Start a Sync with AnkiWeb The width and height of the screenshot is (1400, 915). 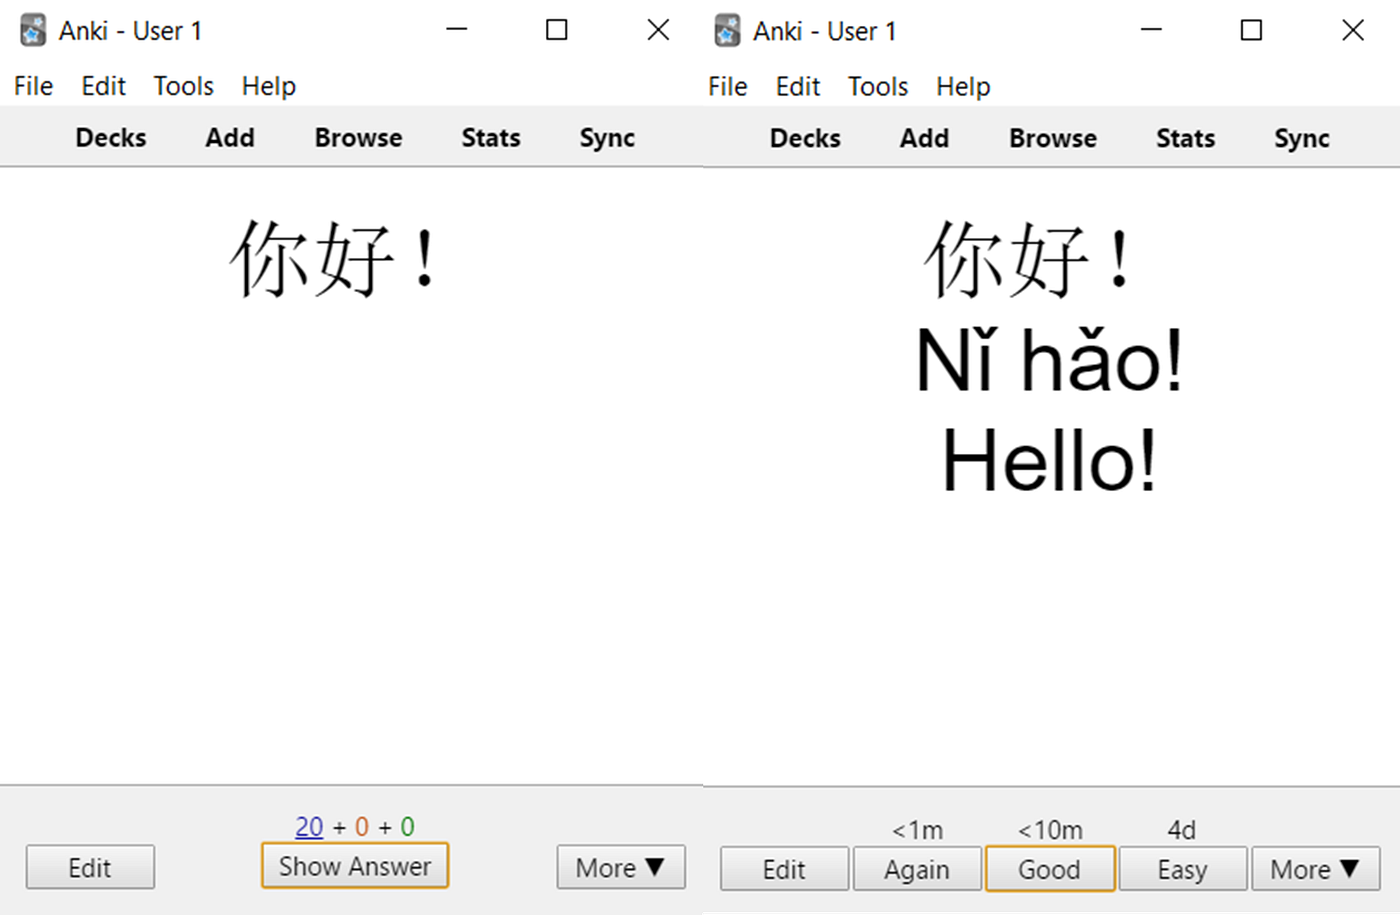point(607,137)
